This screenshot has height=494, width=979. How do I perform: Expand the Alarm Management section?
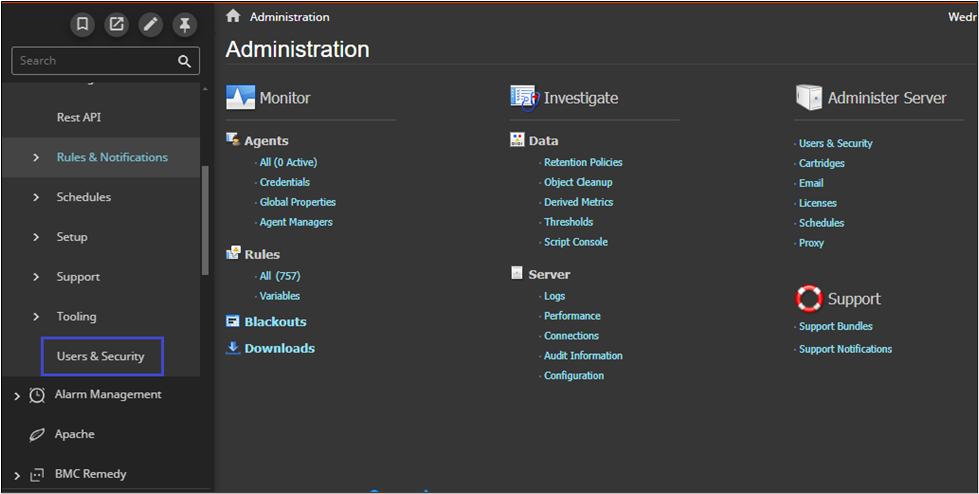[16, 396]
